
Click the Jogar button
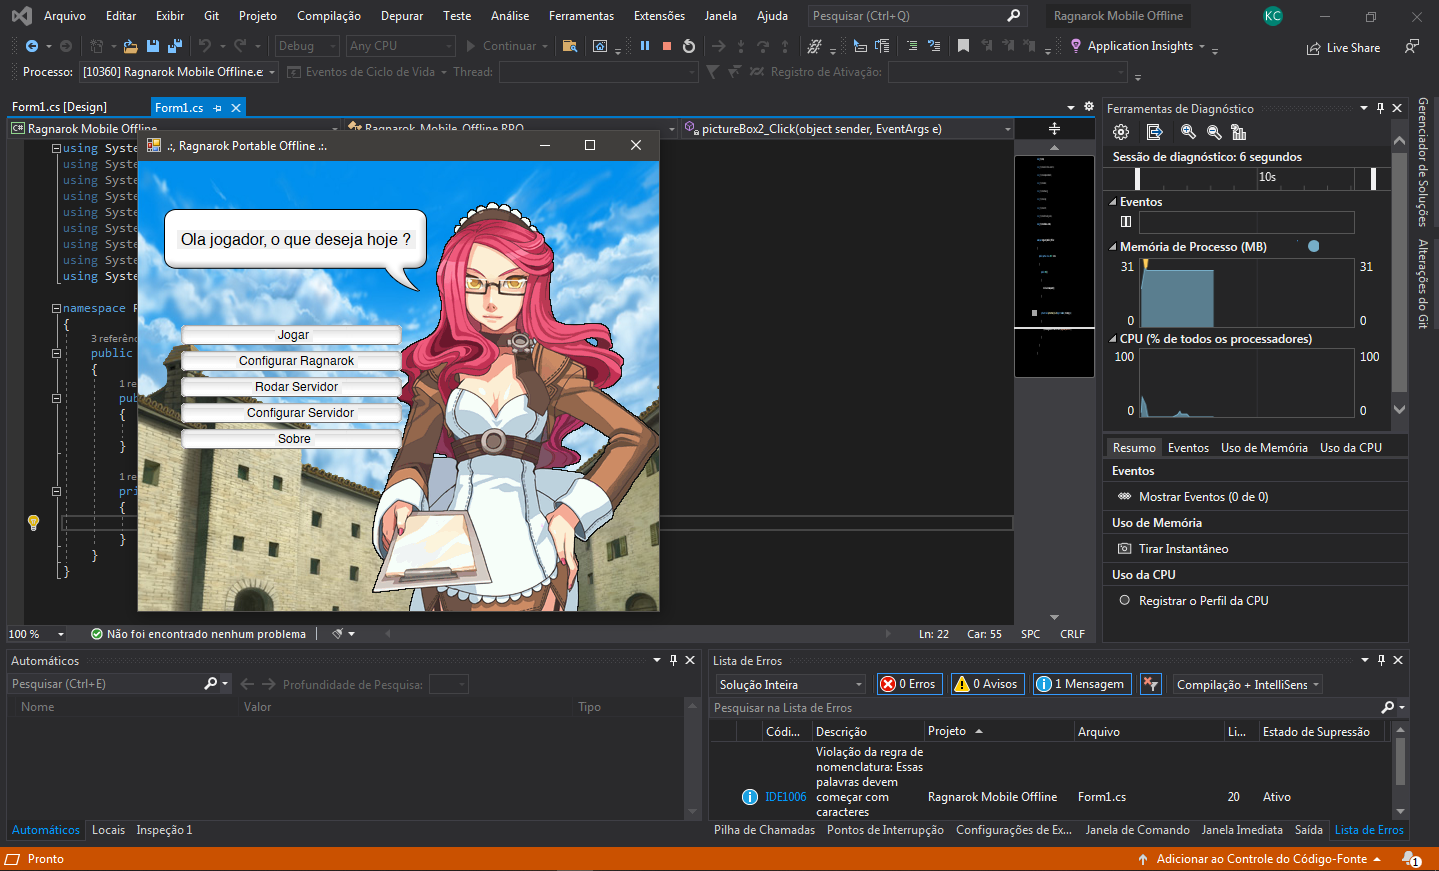pos(292,335)
